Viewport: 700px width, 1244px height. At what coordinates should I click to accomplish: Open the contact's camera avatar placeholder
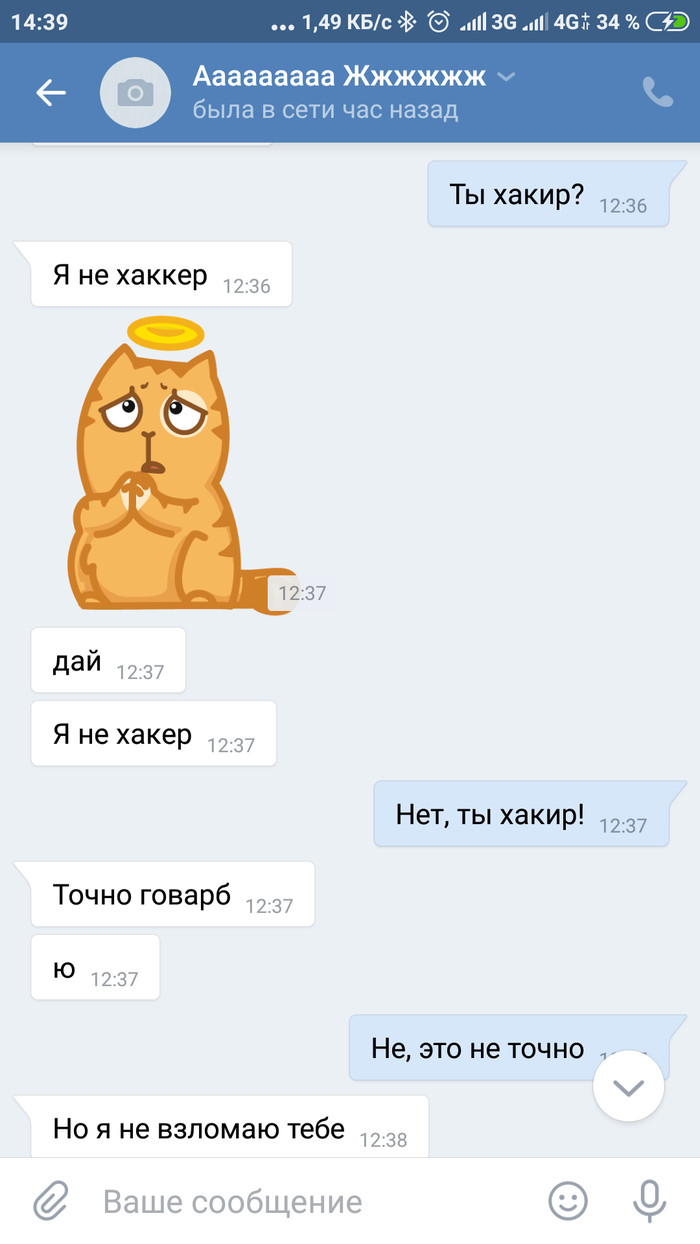[x=135, y=93]
